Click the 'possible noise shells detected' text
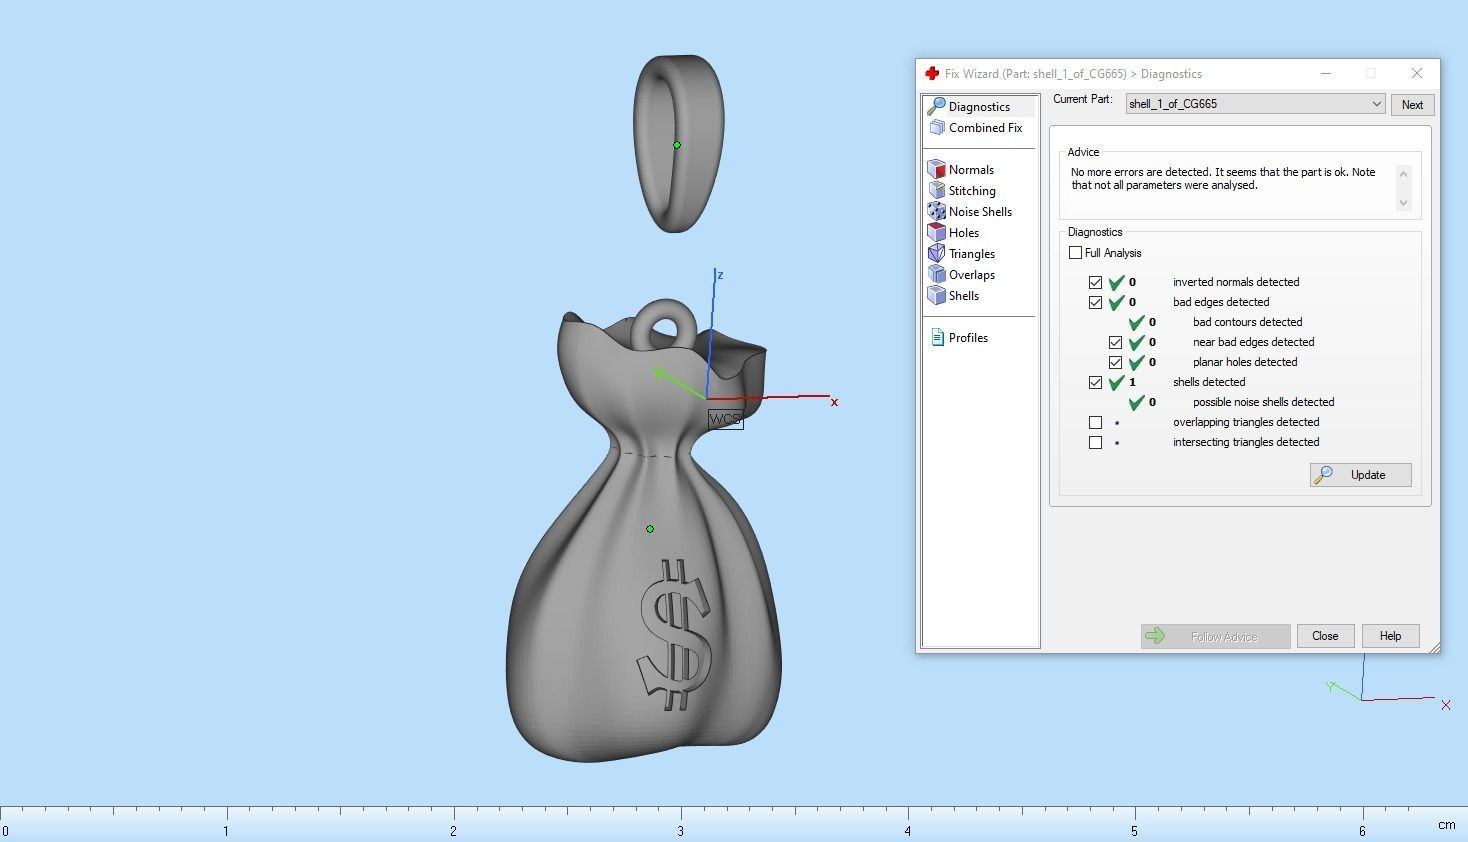The image size is (1468, 842). click(x=1263, y=402)
